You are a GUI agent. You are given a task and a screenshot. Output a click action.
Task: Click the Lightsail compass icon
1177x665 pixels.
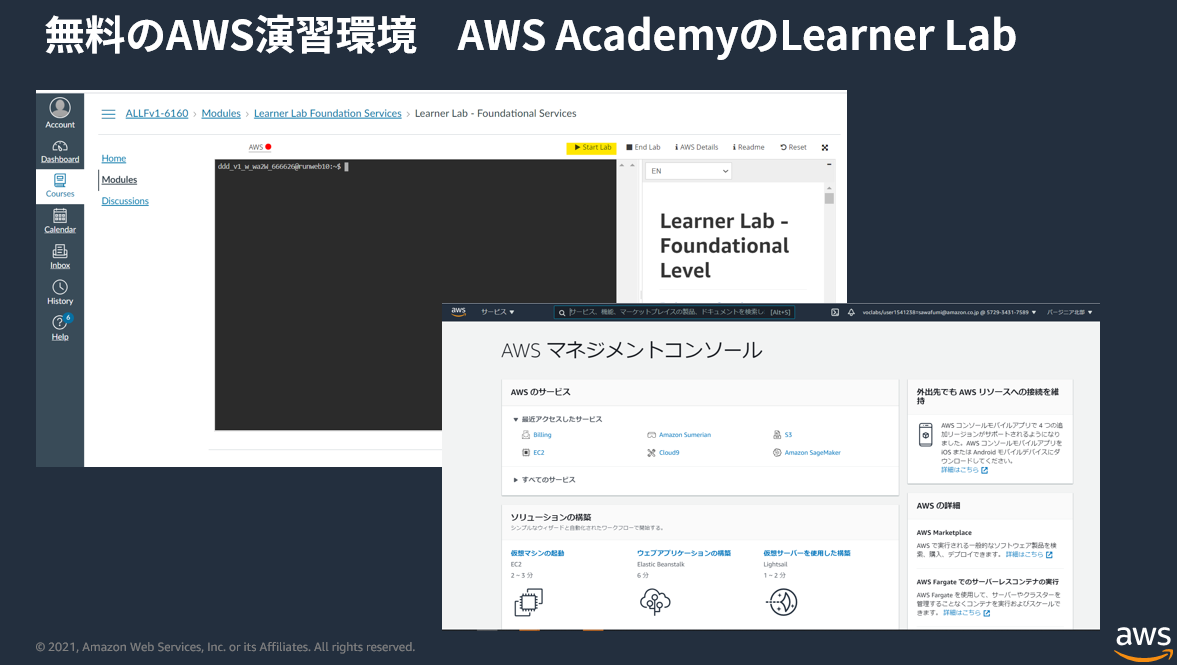coord(782,602)
